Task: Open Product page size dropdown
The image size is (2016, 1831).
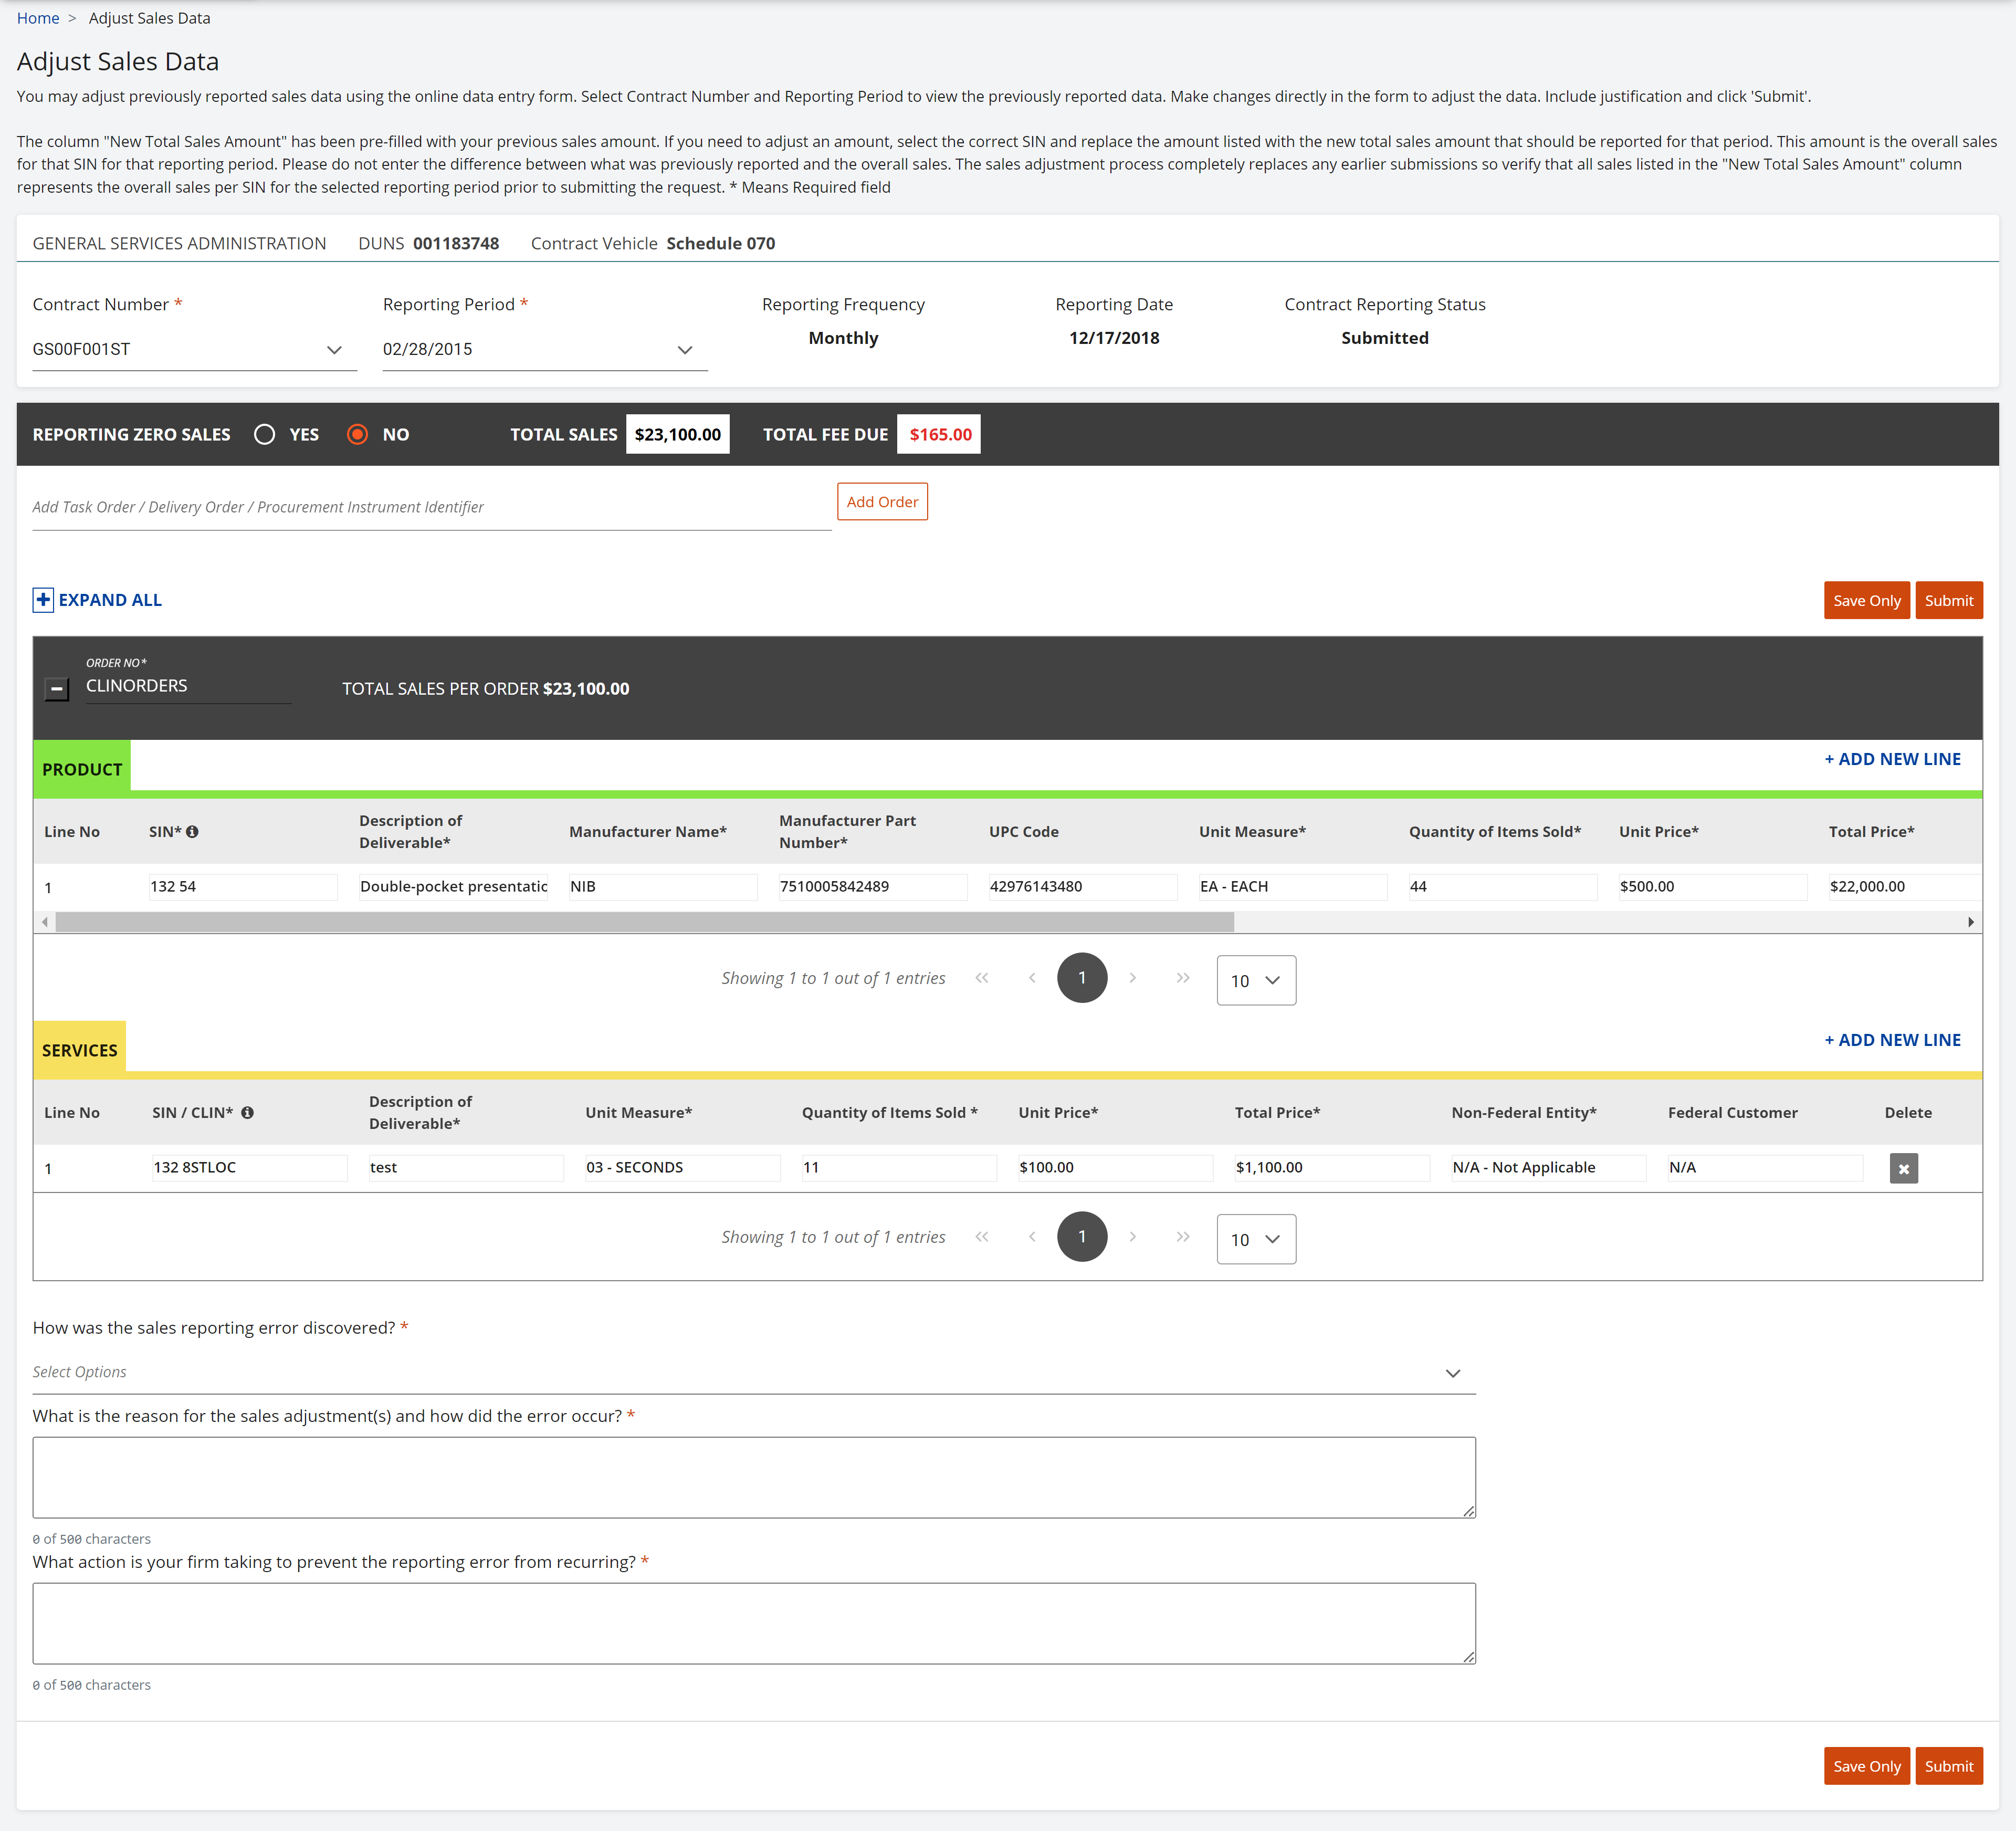Action: [x=1256, y=980]
